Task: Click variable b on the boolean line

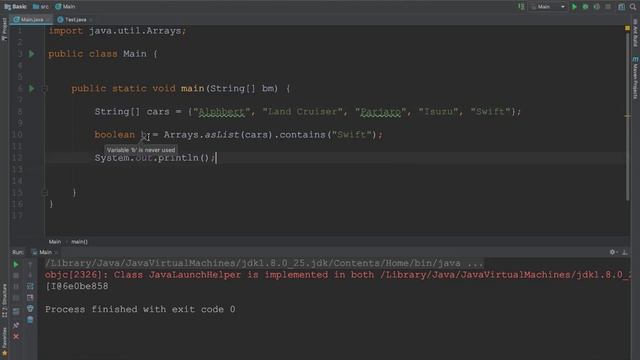Action: click(144, 135)
